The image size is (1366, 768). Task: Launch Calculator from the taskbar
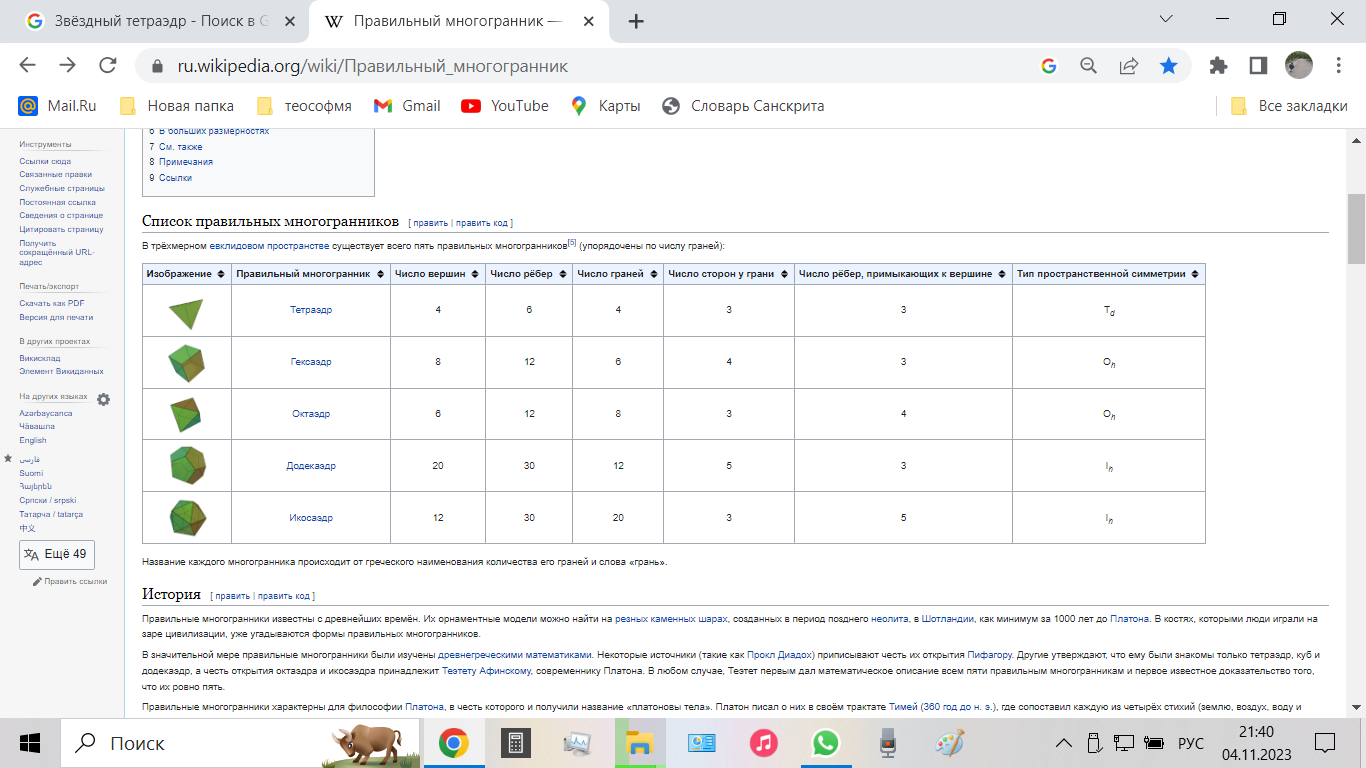click(516, 743)
